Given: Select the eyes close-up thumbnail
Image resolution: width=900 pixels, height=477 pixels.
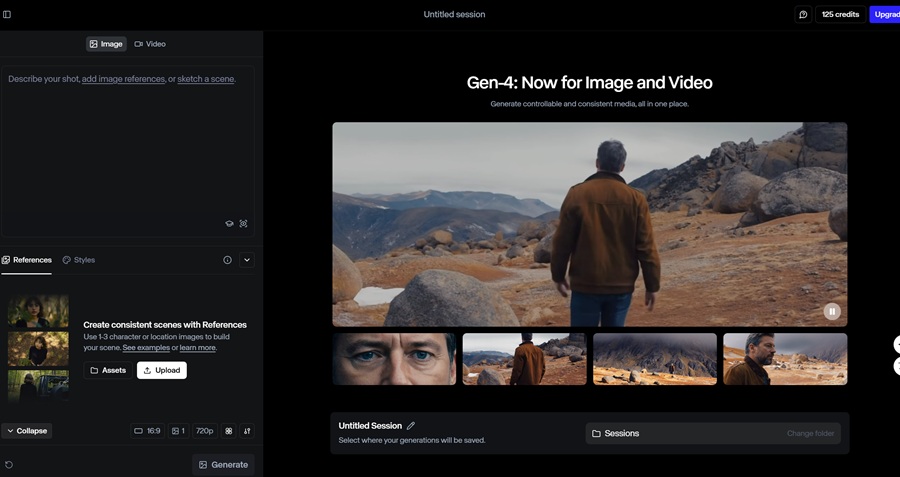Looking at the screenshot, I should (394, 359).
